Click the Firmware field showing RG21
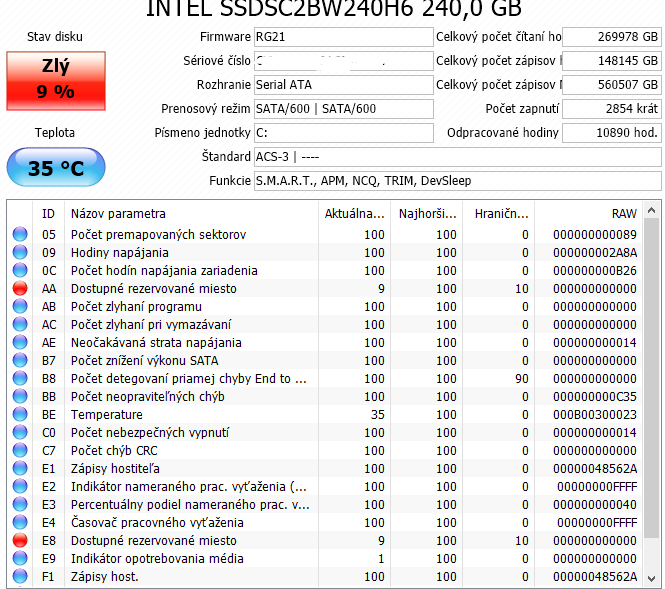Screen dimensions: 665x589 pyautogui.click(x=341, y=37)
